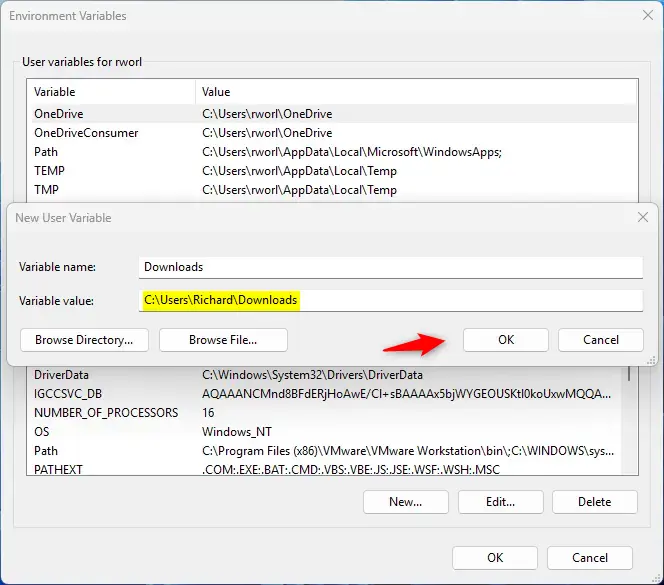Select the OneDrive user variable row
The height and width of the screenshot is (585, 664).
[334, 114]
